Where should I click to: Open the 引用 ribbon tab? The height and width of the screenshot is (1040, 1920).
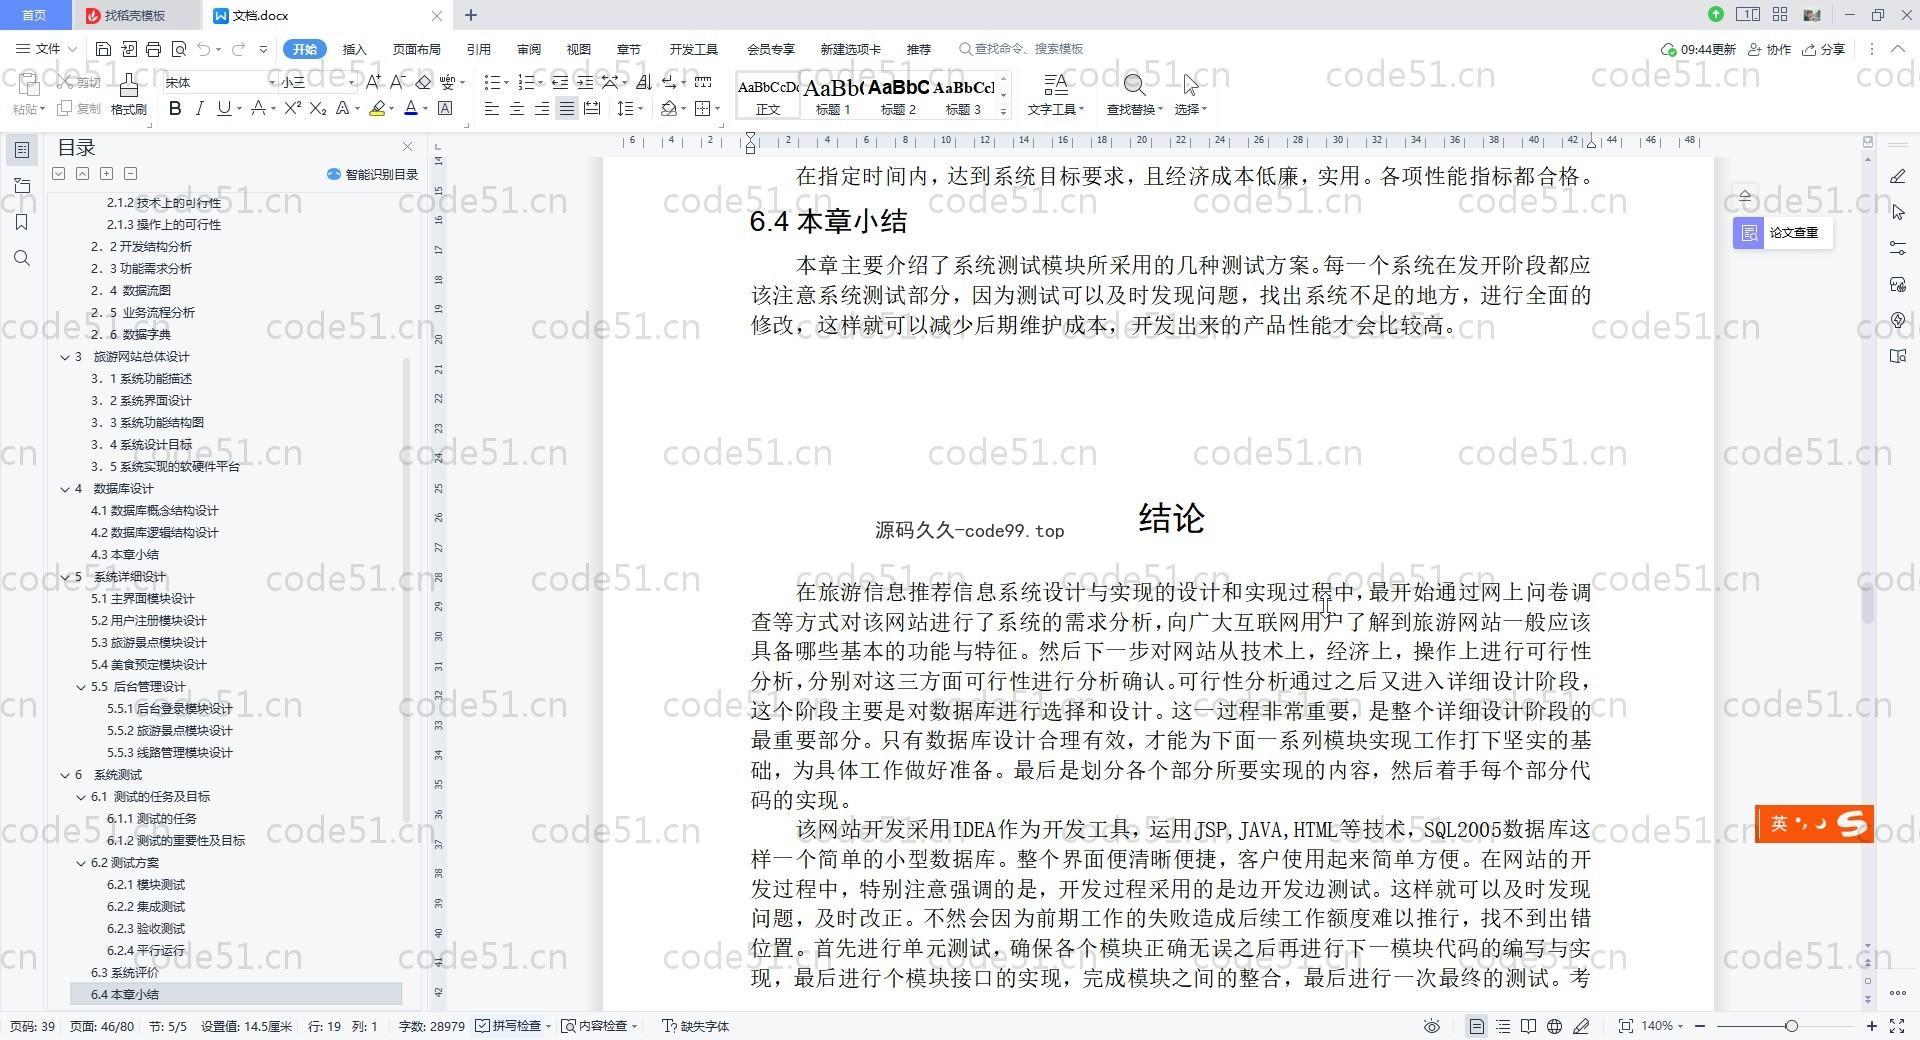pos(478,49)
